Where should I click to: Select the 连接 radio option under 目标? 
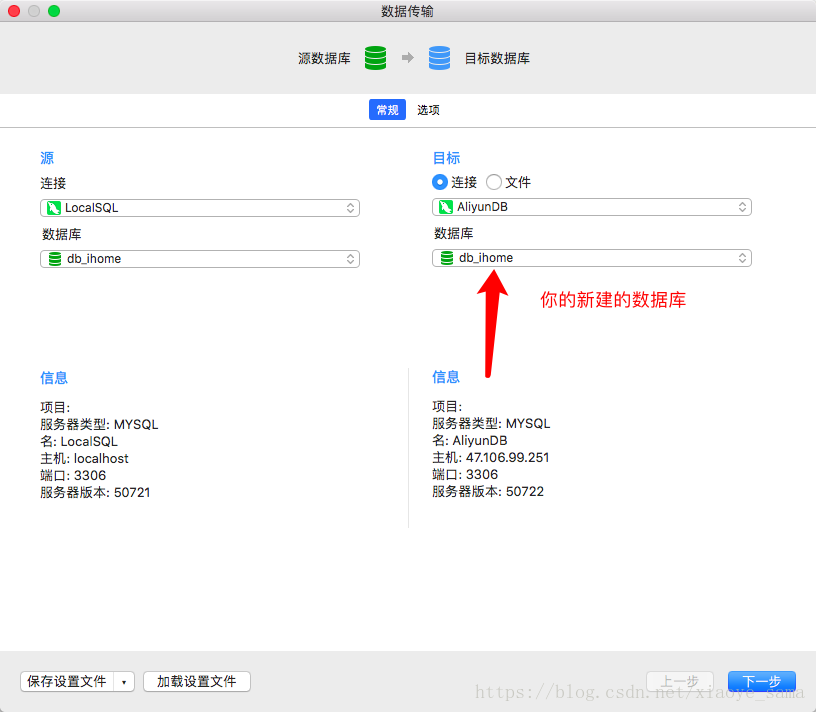pyautogui.click(x=440, y=182)
